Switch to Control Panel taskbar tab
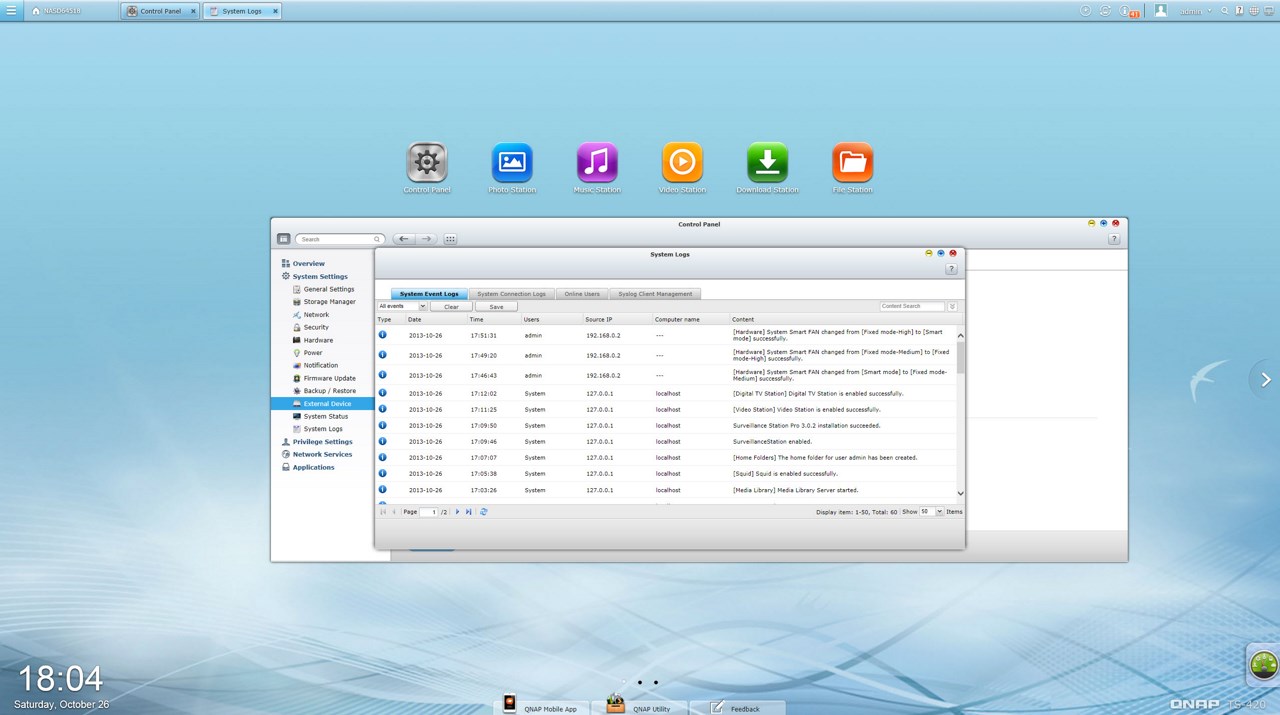Image resolution: width=1280 pixels, height=715 pixels. point(159,11)
